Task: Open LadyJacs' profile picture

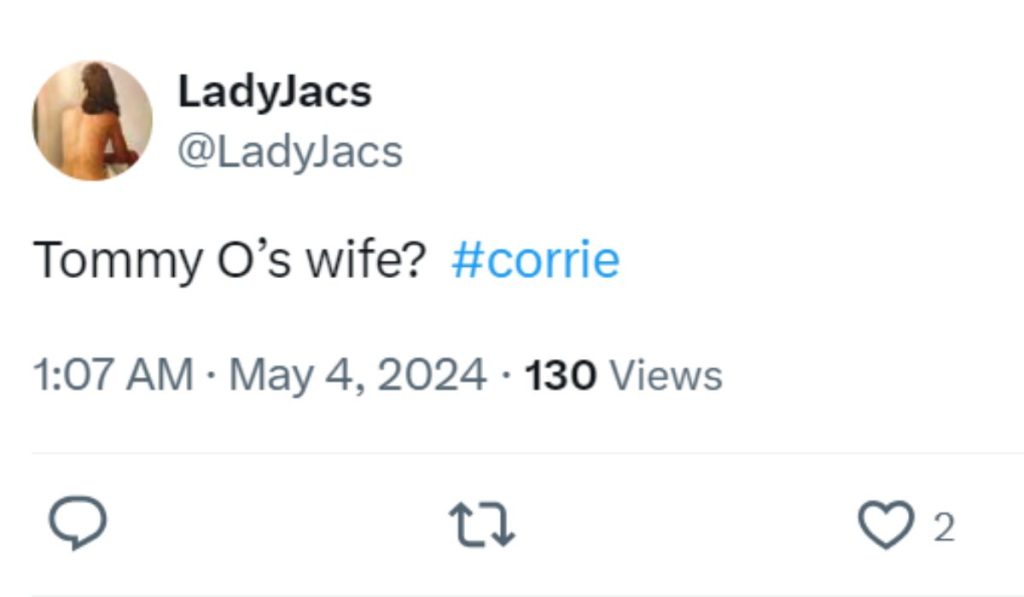Action: coord(92,121)
